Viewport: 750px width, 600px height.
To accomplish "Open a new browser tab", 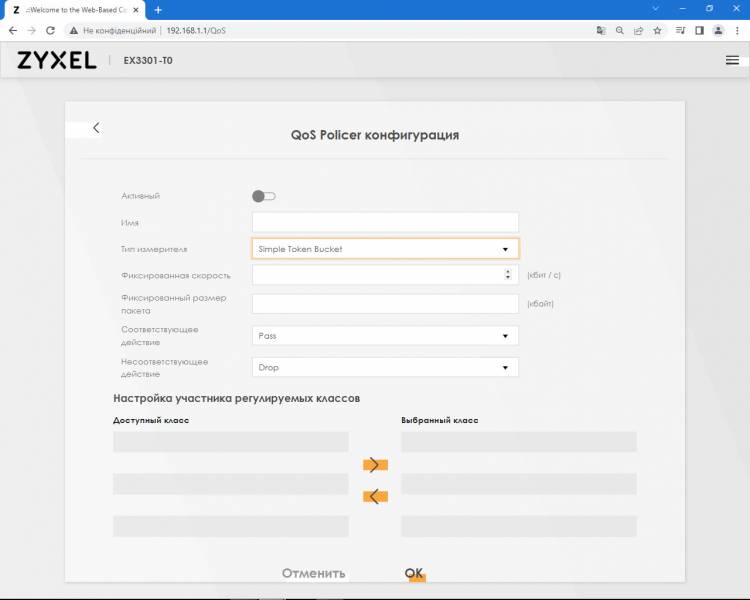I will (x=158, y=10).
